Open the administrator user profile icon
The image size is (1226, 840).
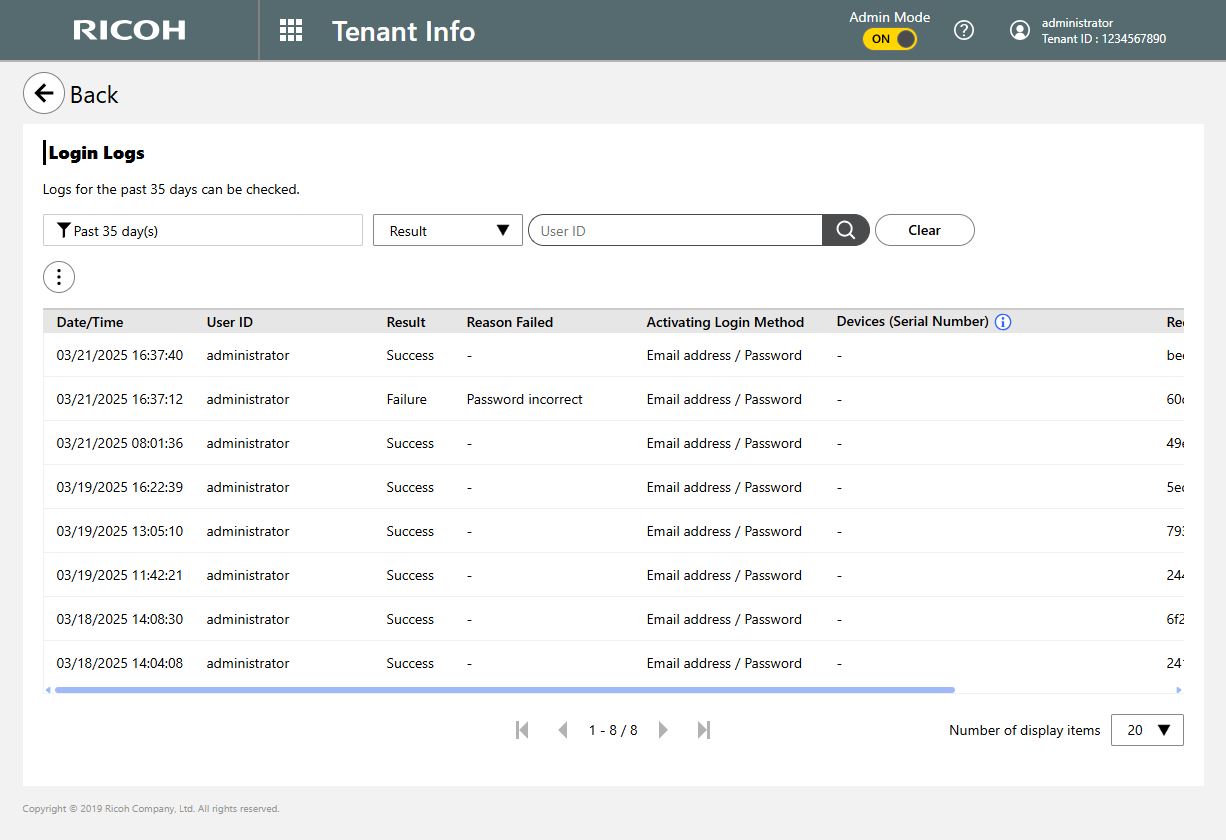point(1020,31)
